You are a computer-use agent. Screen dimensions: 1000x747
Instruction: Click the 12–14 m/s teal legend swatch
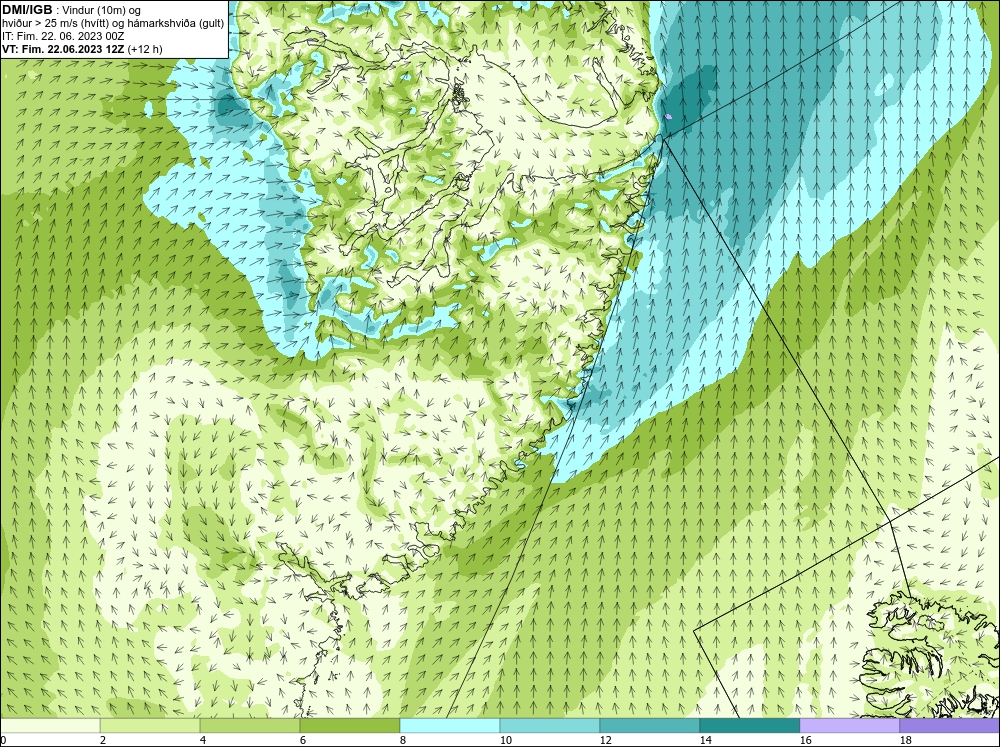click(649, 725)
